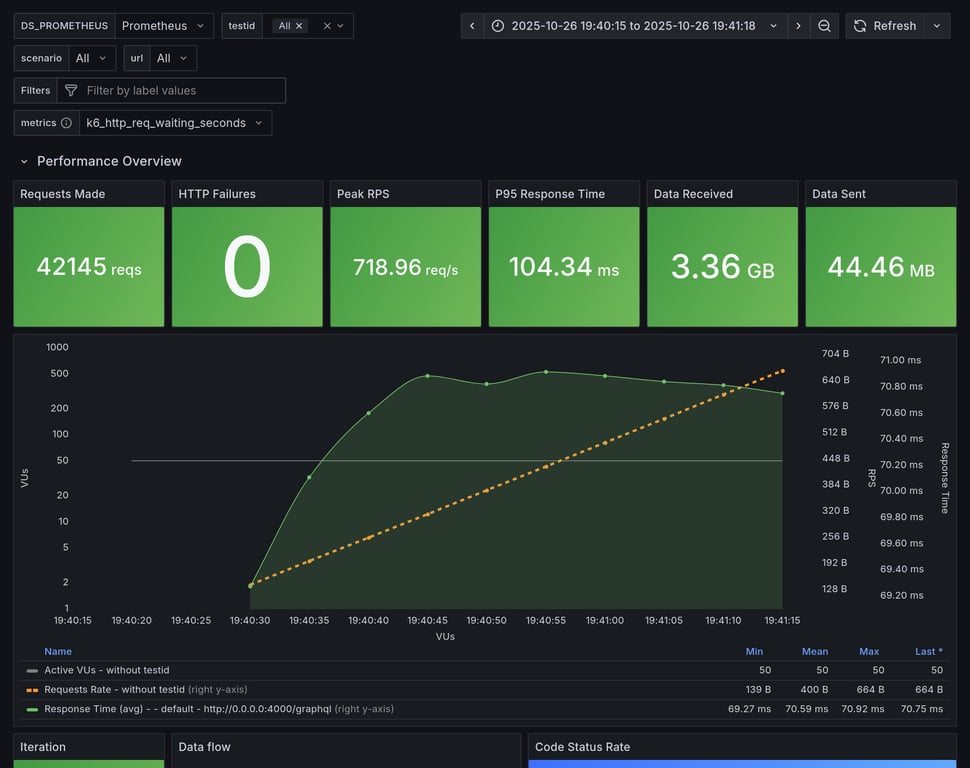Click the metrics info icon

click(66, 123)
